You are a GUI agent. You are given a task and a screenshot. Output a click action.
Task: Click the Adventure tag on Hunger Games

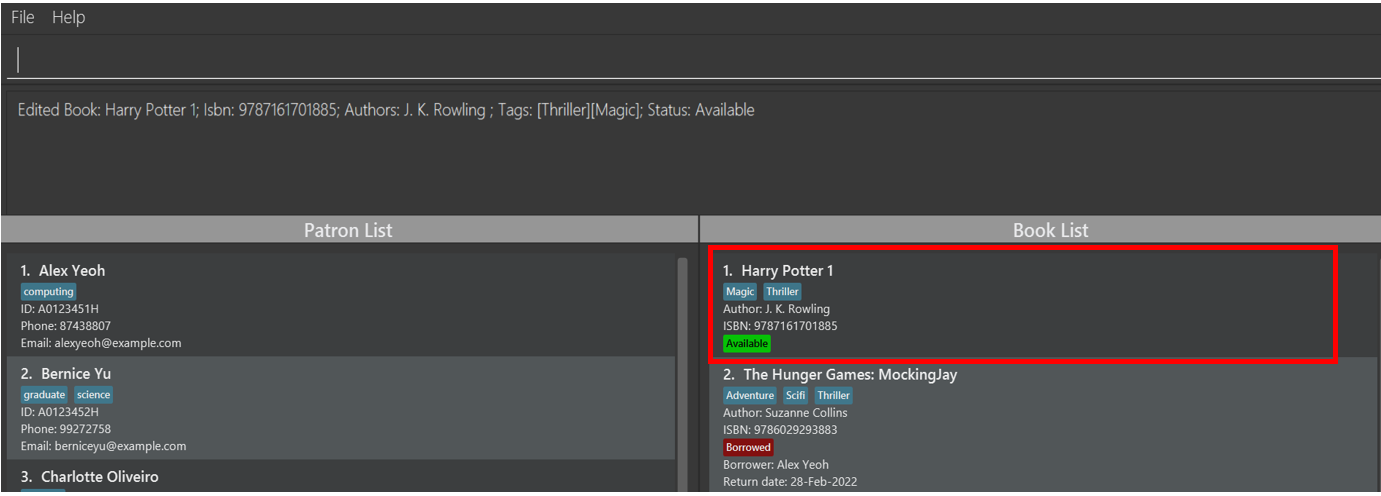tap(750, 396)
